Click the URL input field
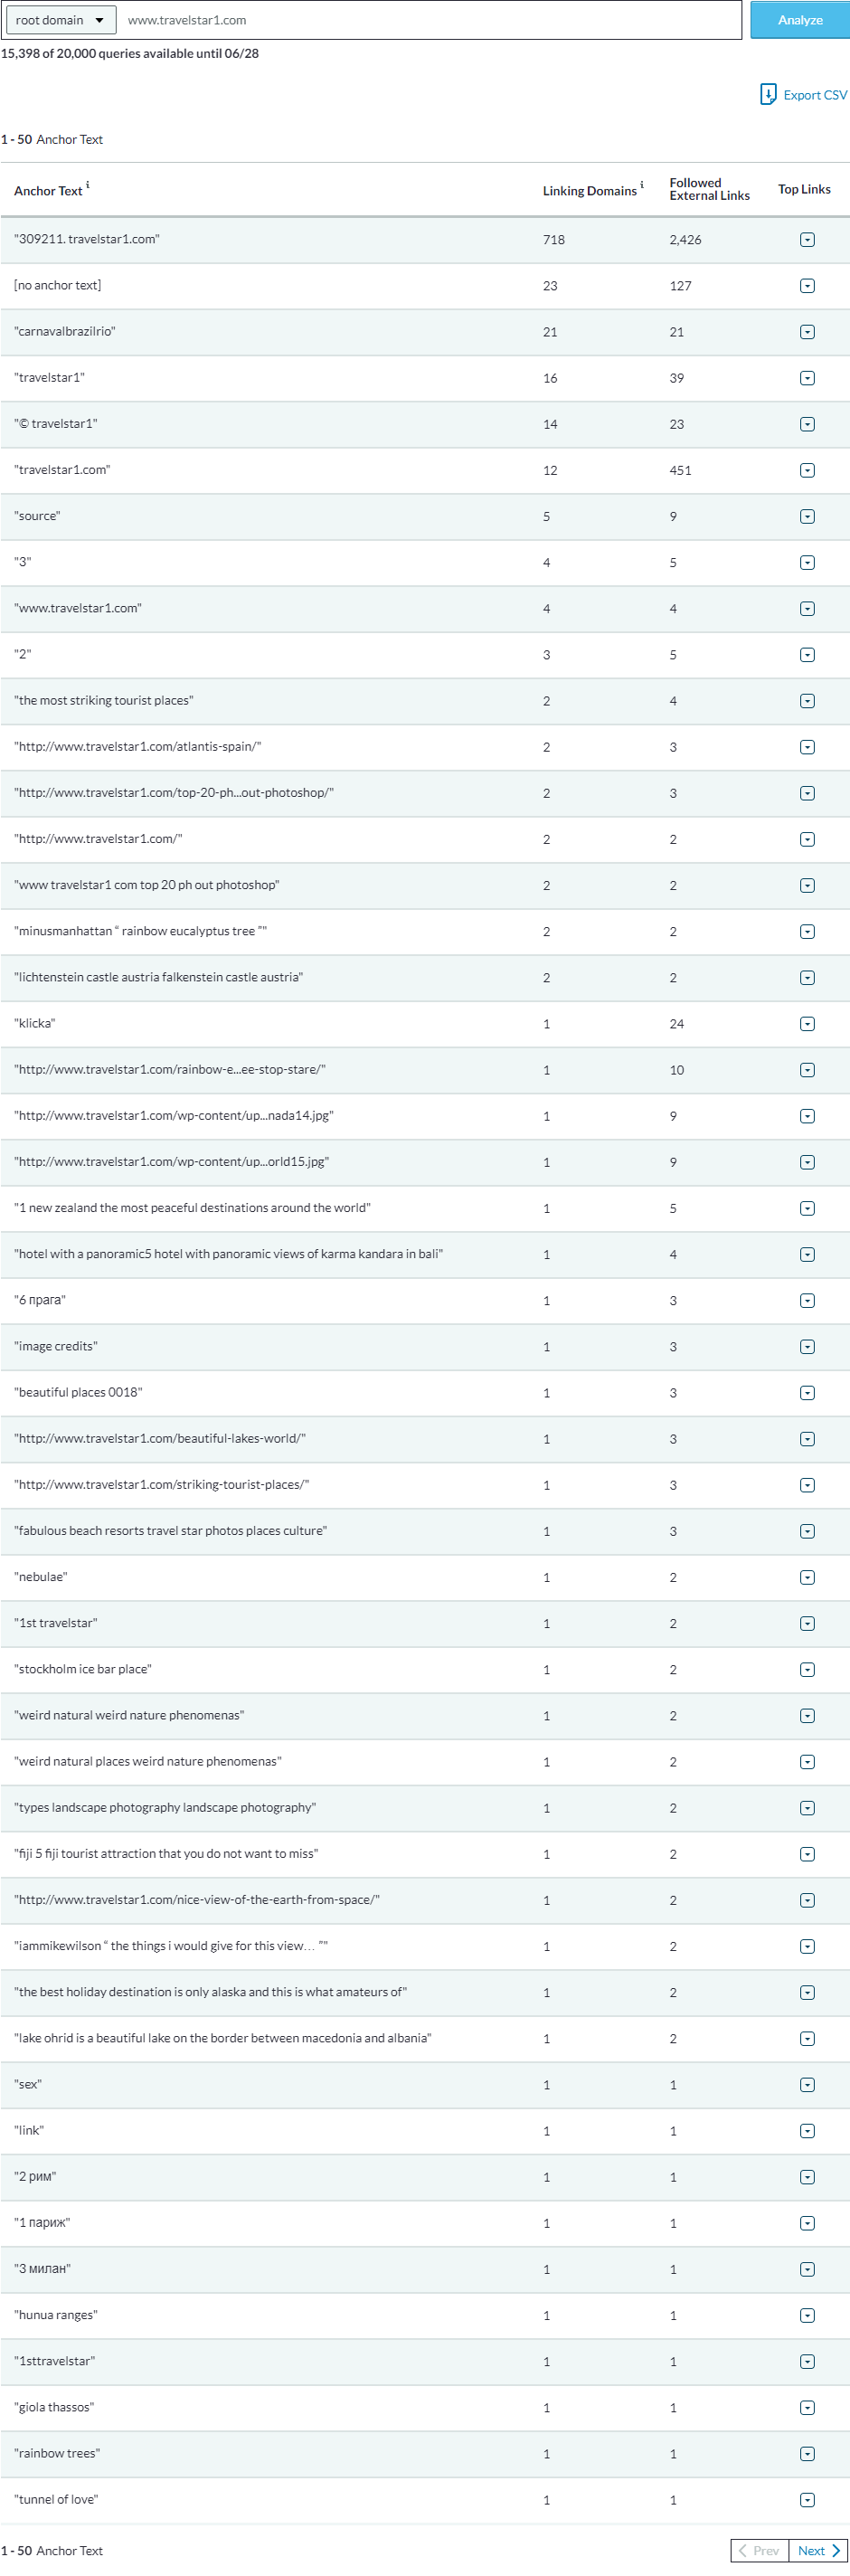This screenshot has height=2576, width=850. coord(430,20)
